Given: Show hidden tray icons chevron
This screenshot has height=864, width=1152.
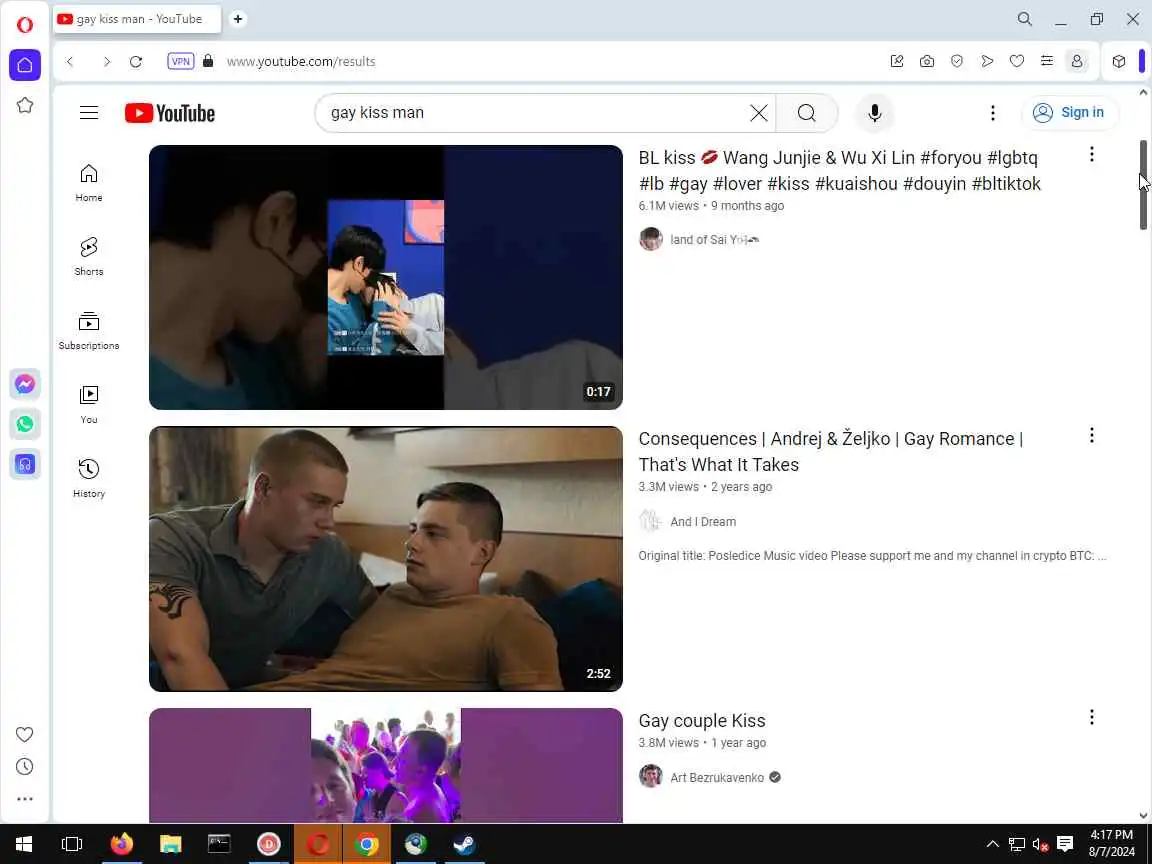Looking at the screenshot, I should click(x=993, y=844).
